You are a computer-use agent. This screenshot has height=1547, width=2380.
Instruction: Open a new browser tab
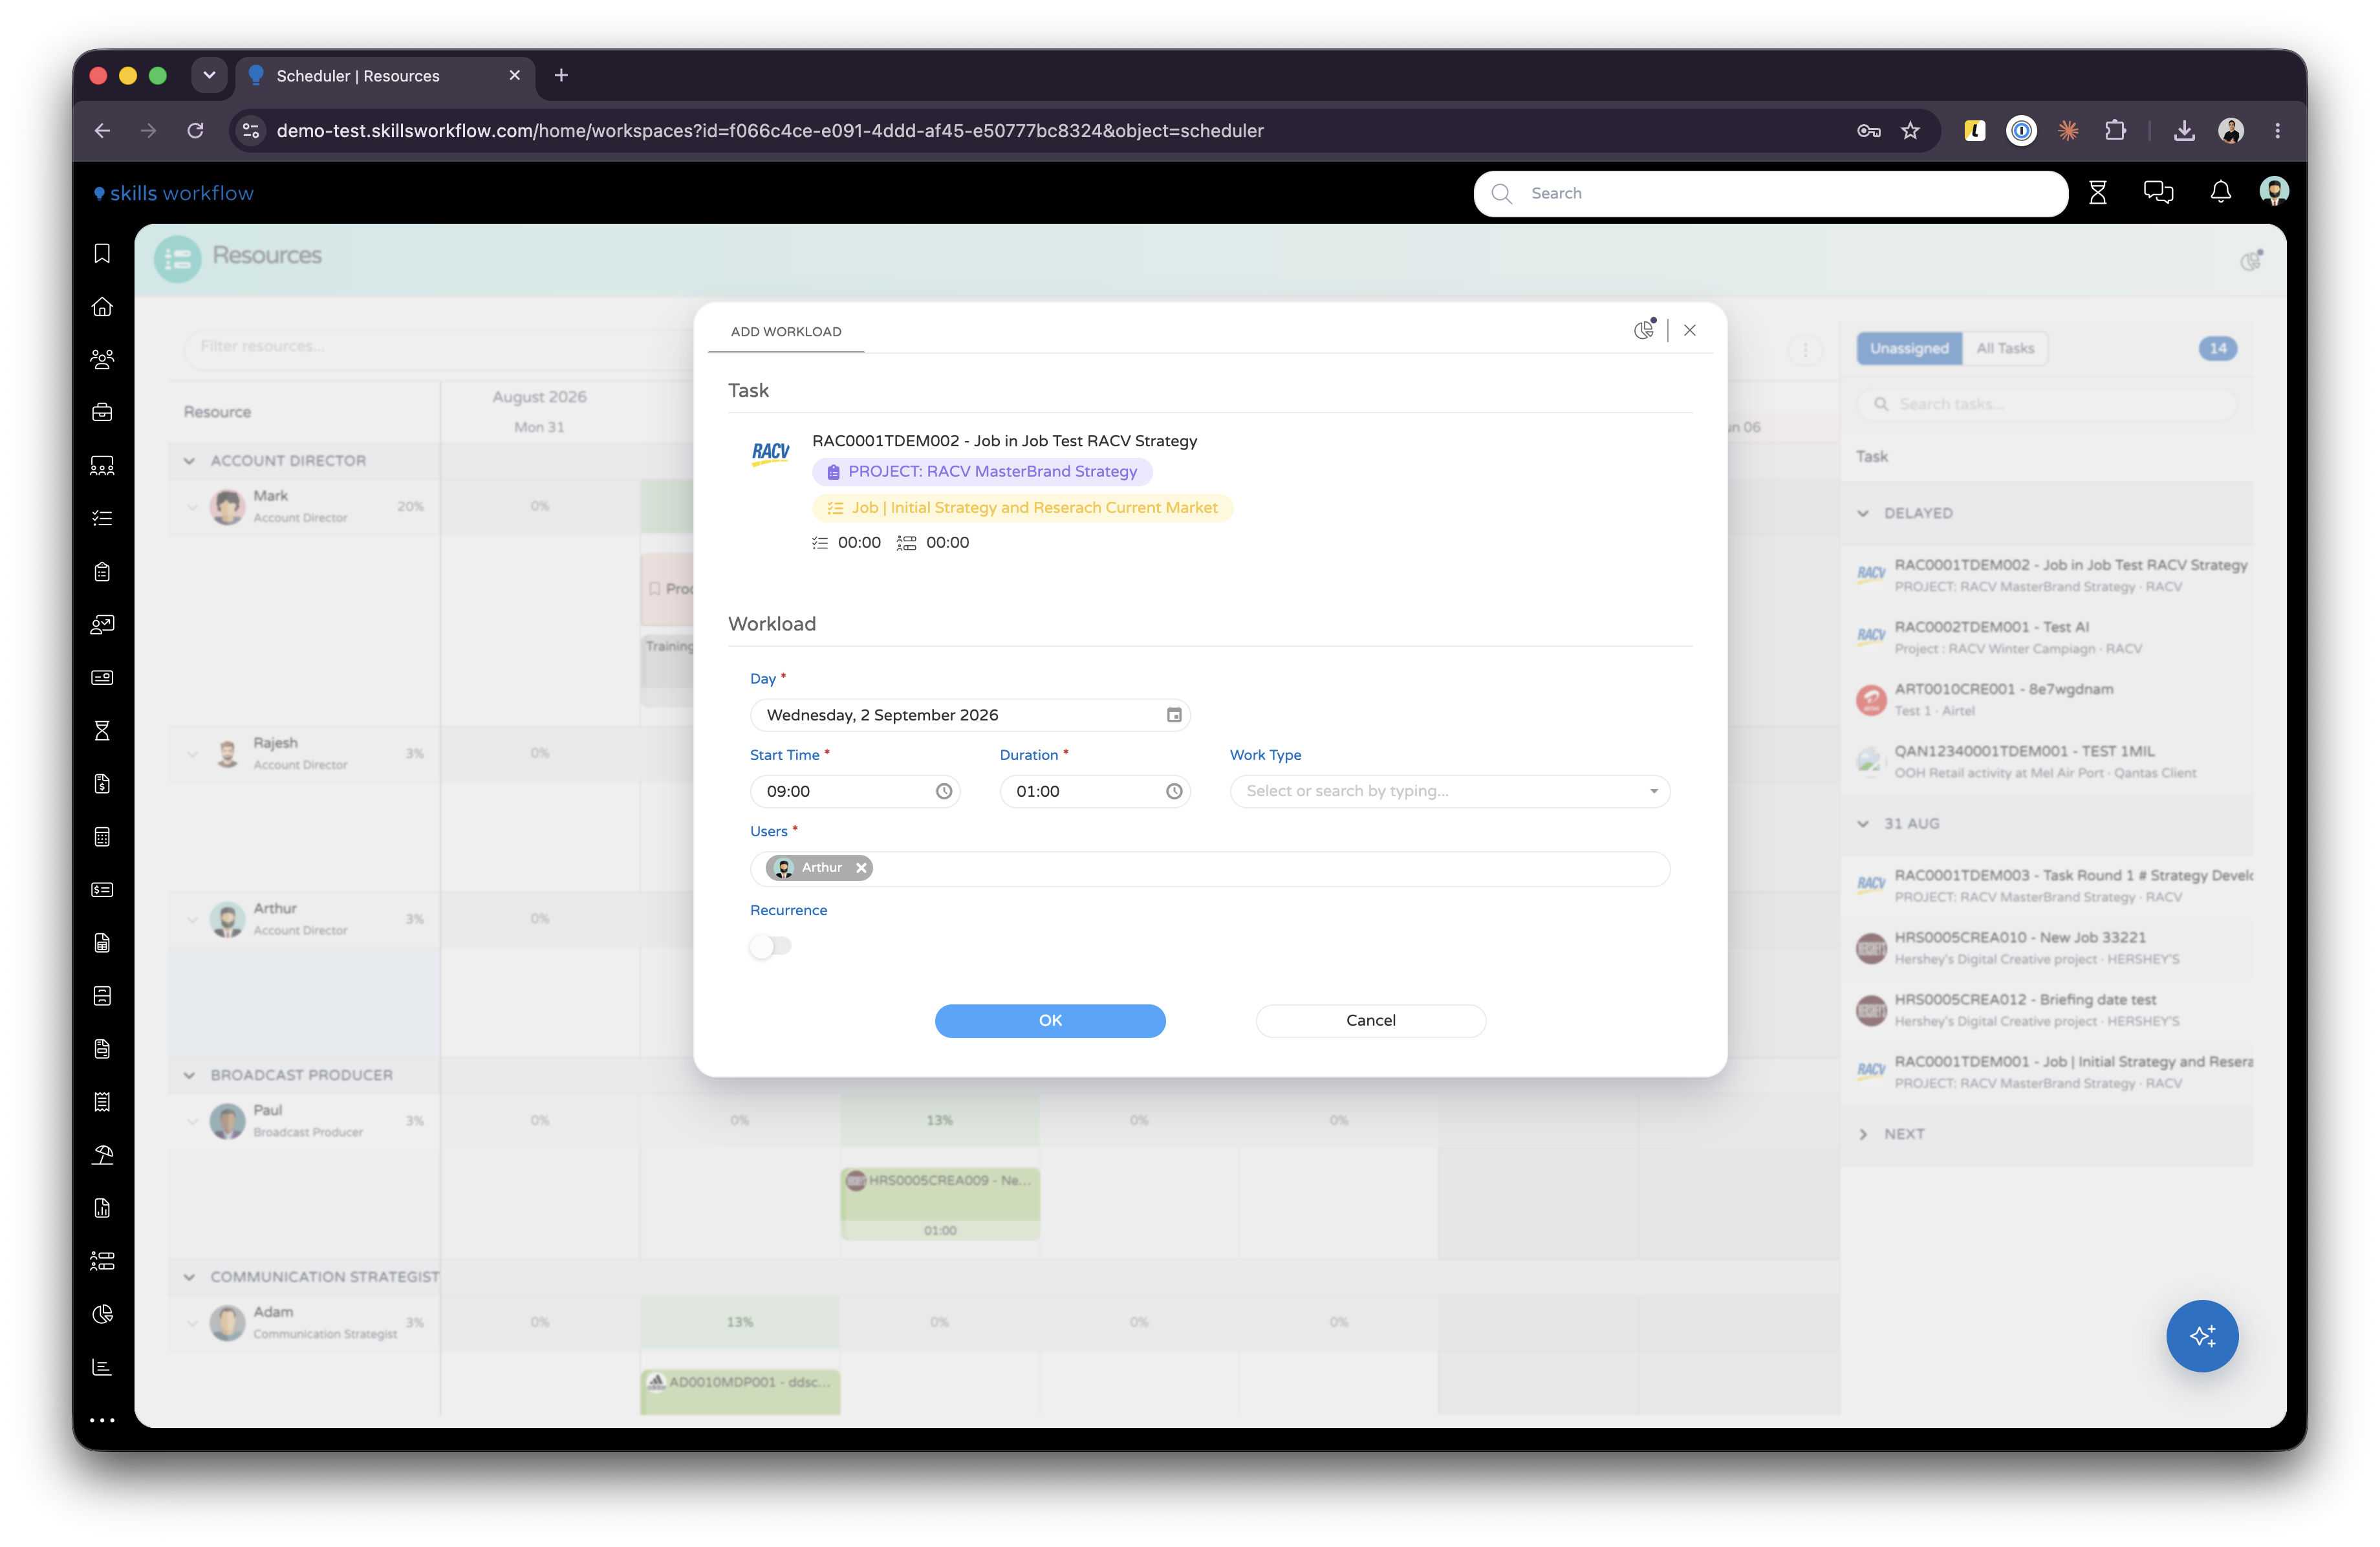click(561, 76)
